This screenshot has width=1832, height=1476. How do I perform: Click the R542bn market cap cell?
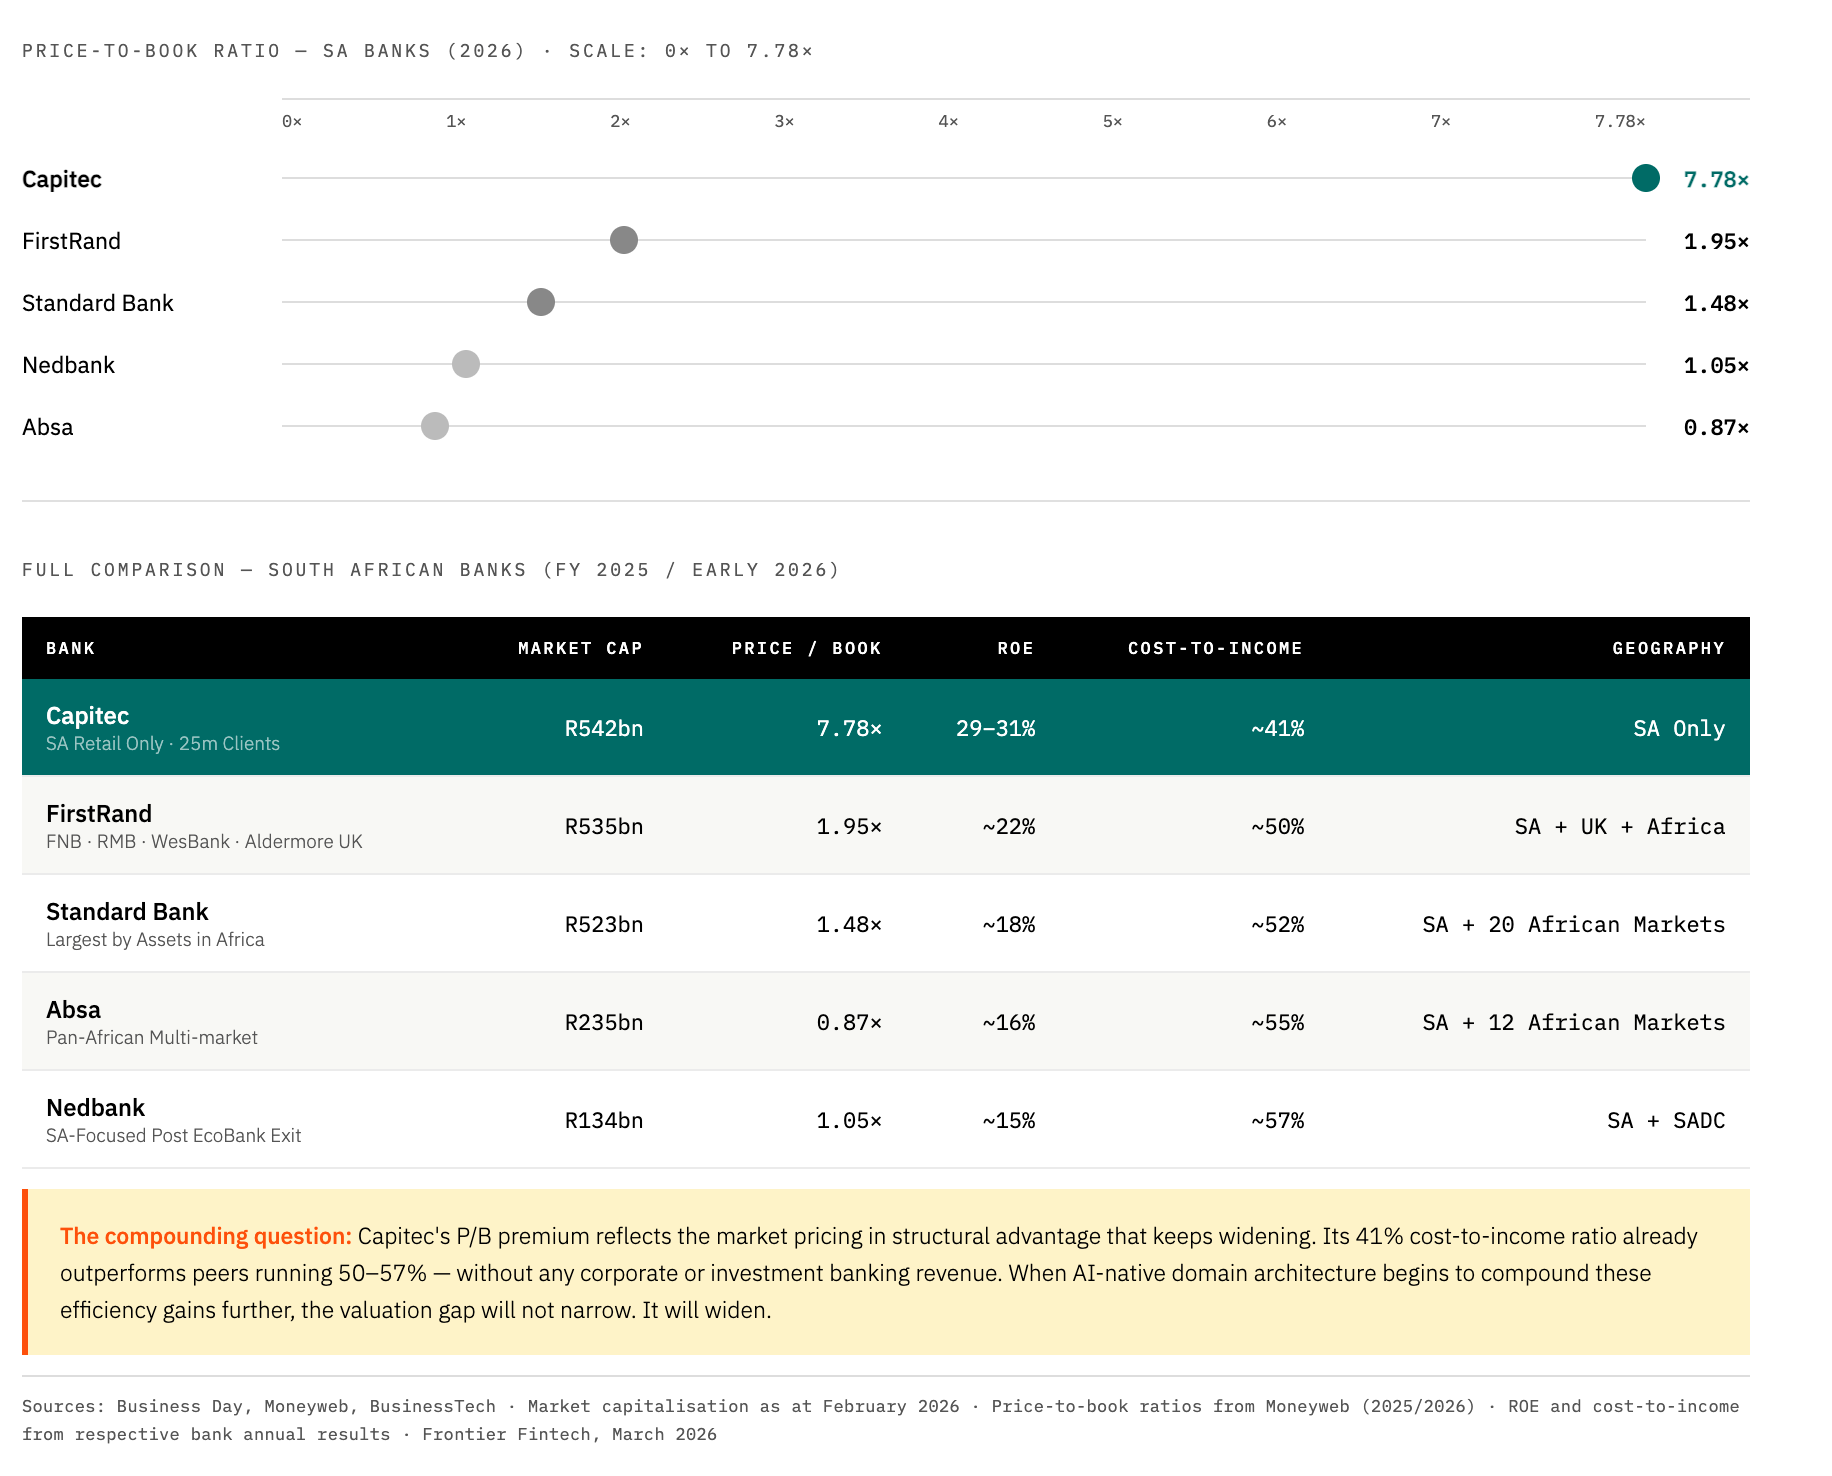click(x=603, y=728)
